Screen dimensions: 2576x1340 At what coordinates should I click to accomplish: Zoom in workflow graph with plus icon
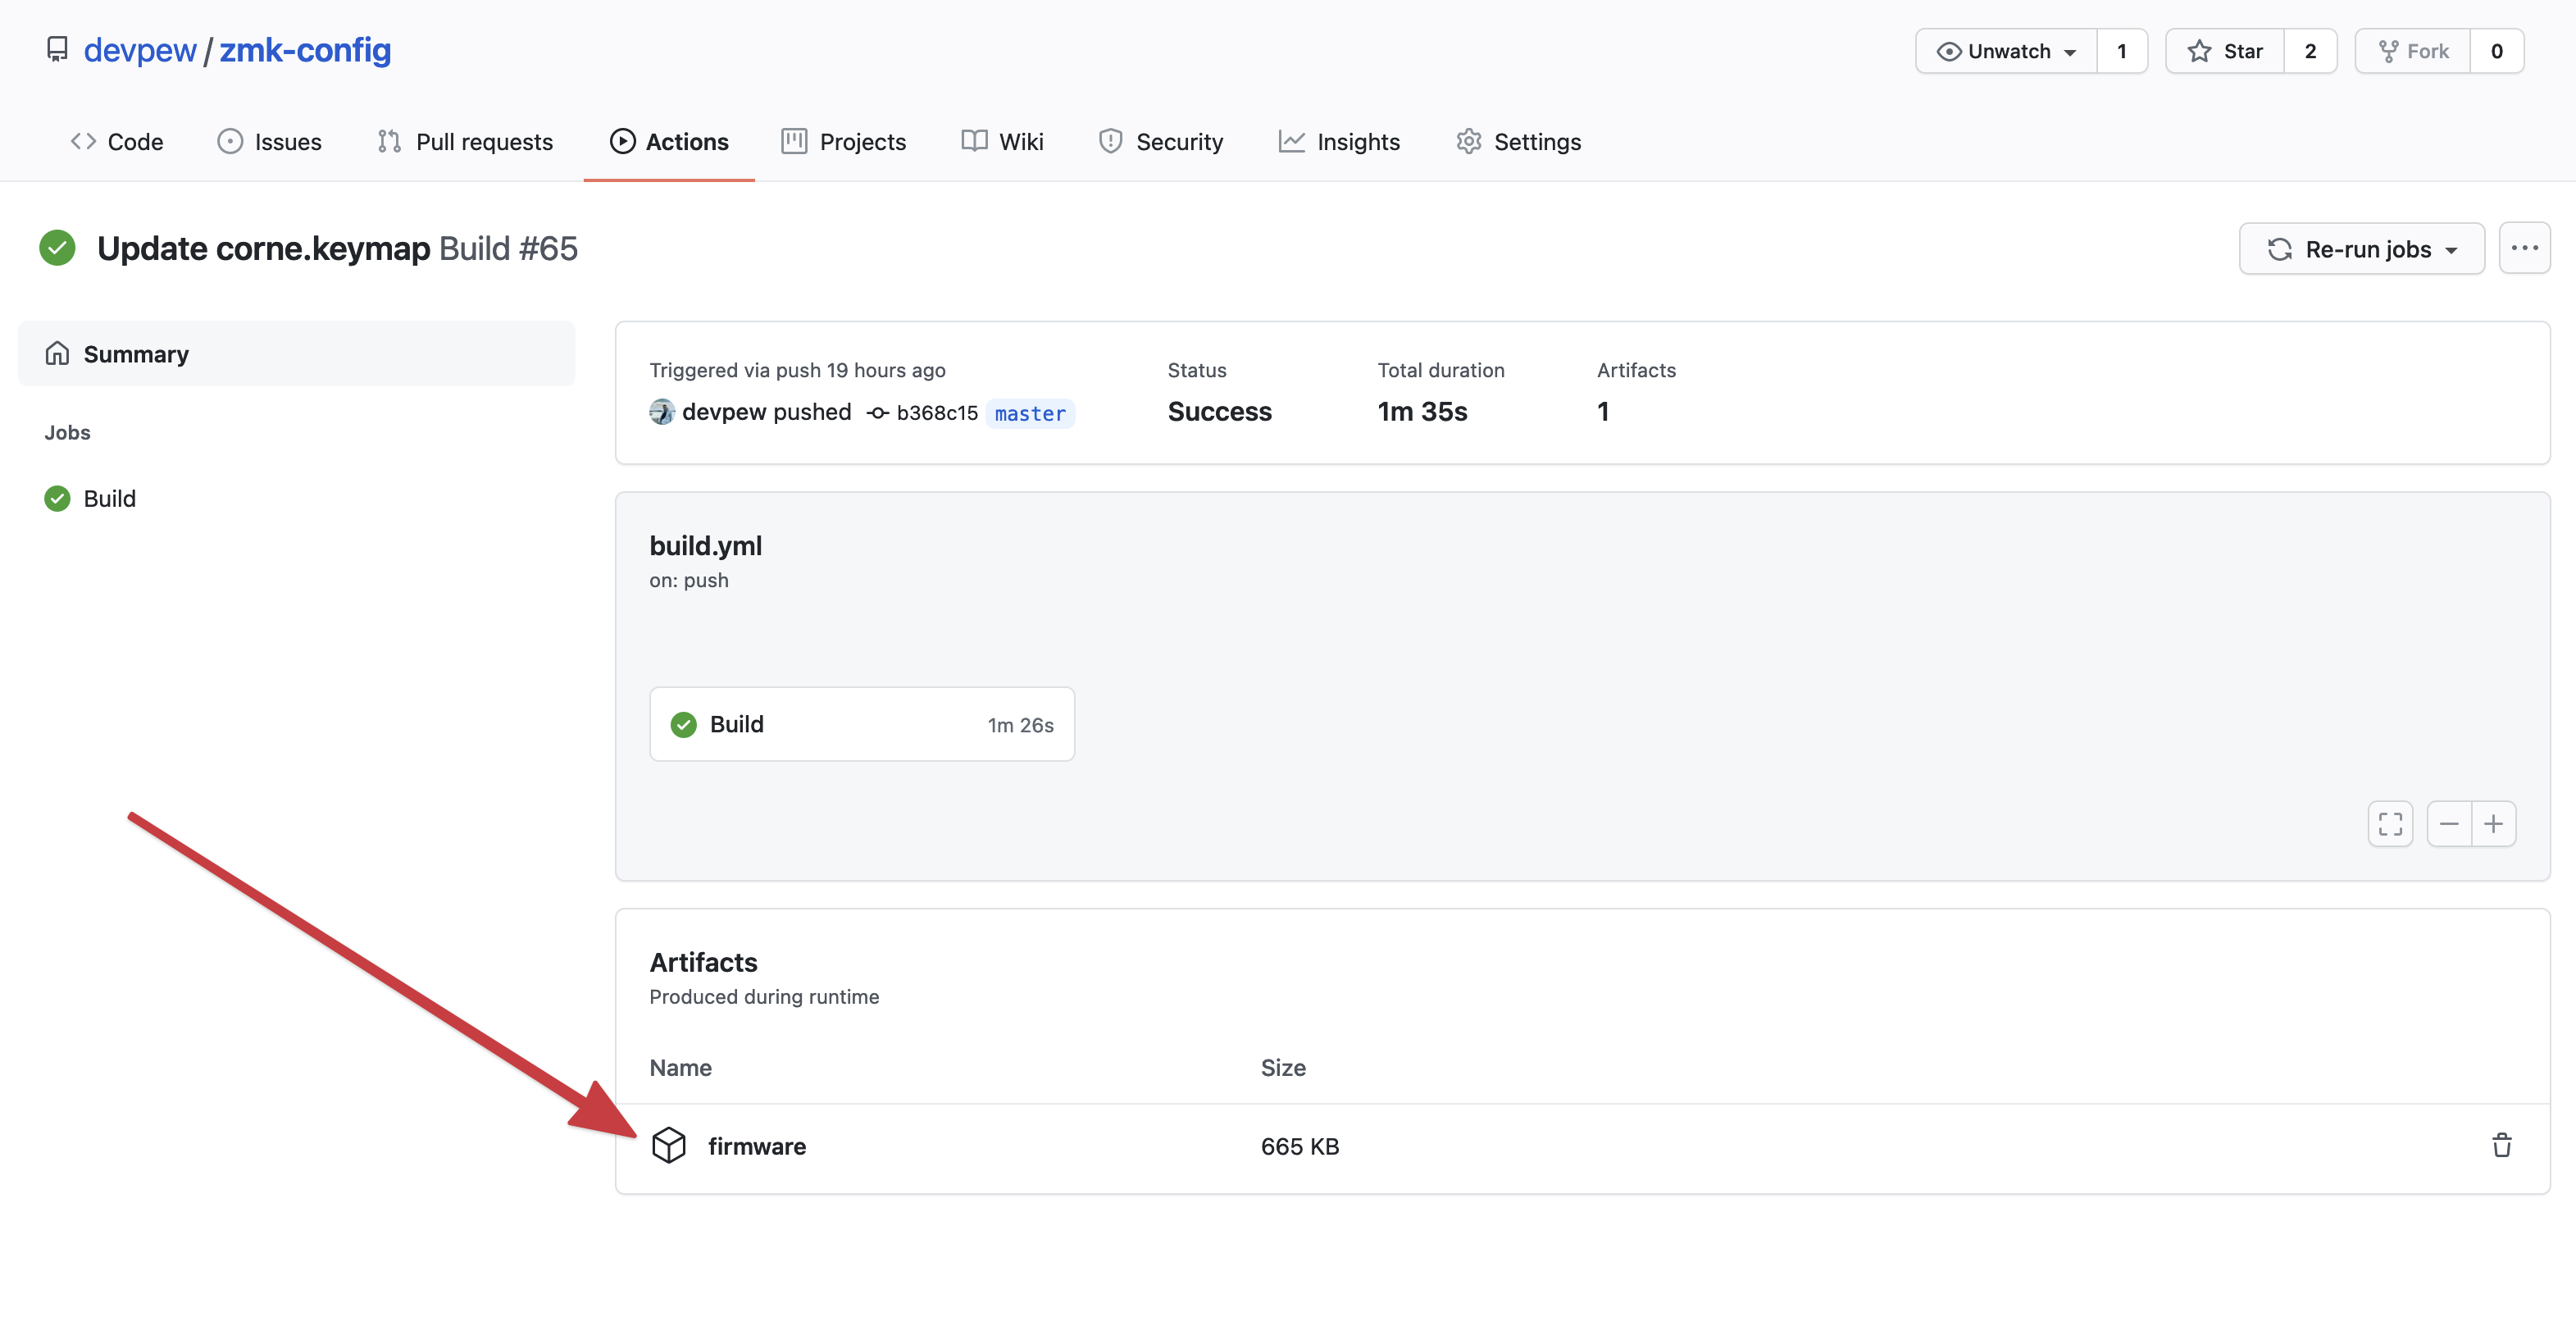[2494, 824]
